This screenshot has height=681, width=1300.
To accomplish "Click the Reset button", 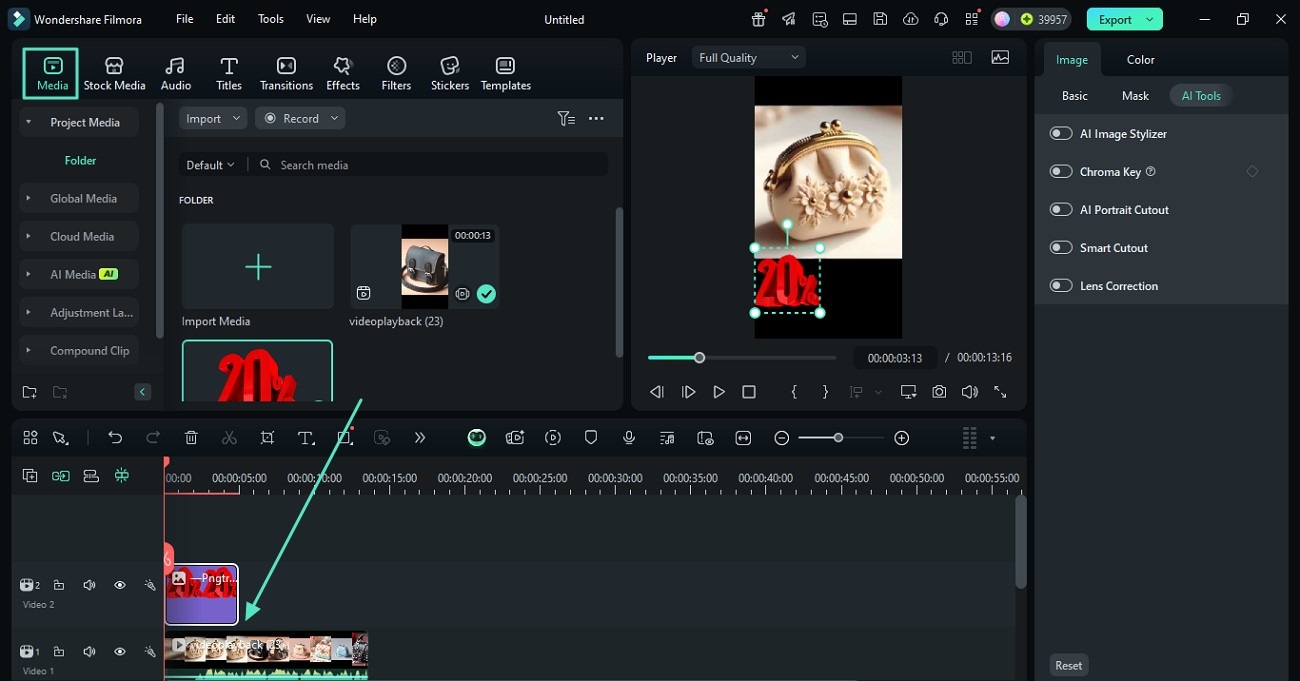I will tap(1068, 665).
